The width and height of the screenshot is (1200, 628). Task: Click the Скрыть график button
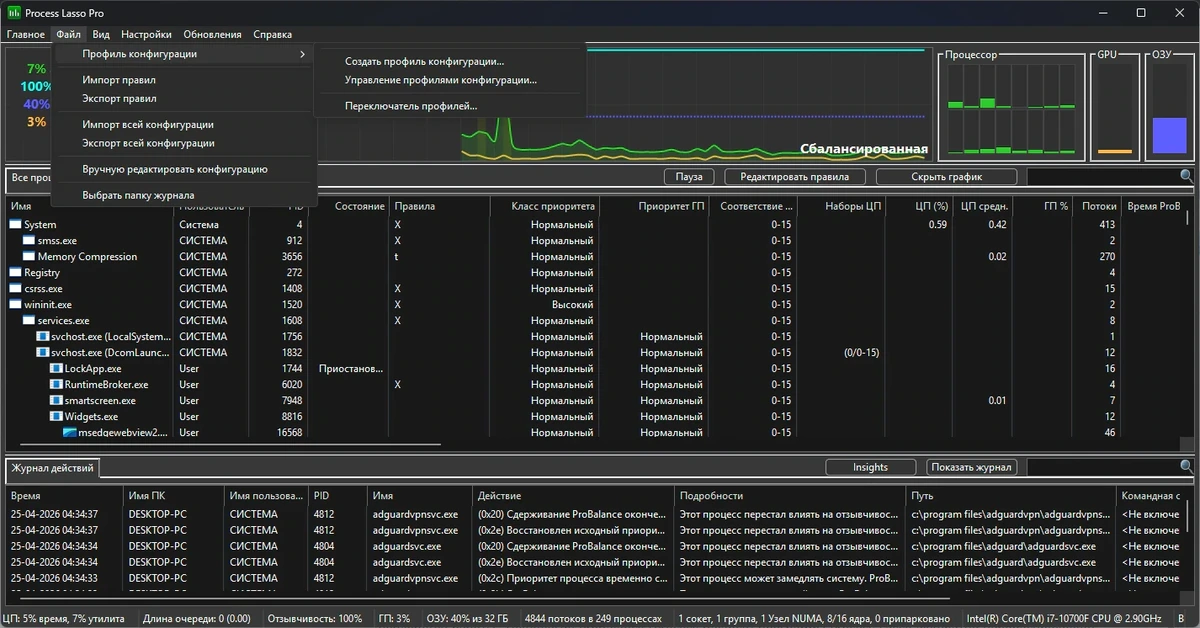coord(946,177)
